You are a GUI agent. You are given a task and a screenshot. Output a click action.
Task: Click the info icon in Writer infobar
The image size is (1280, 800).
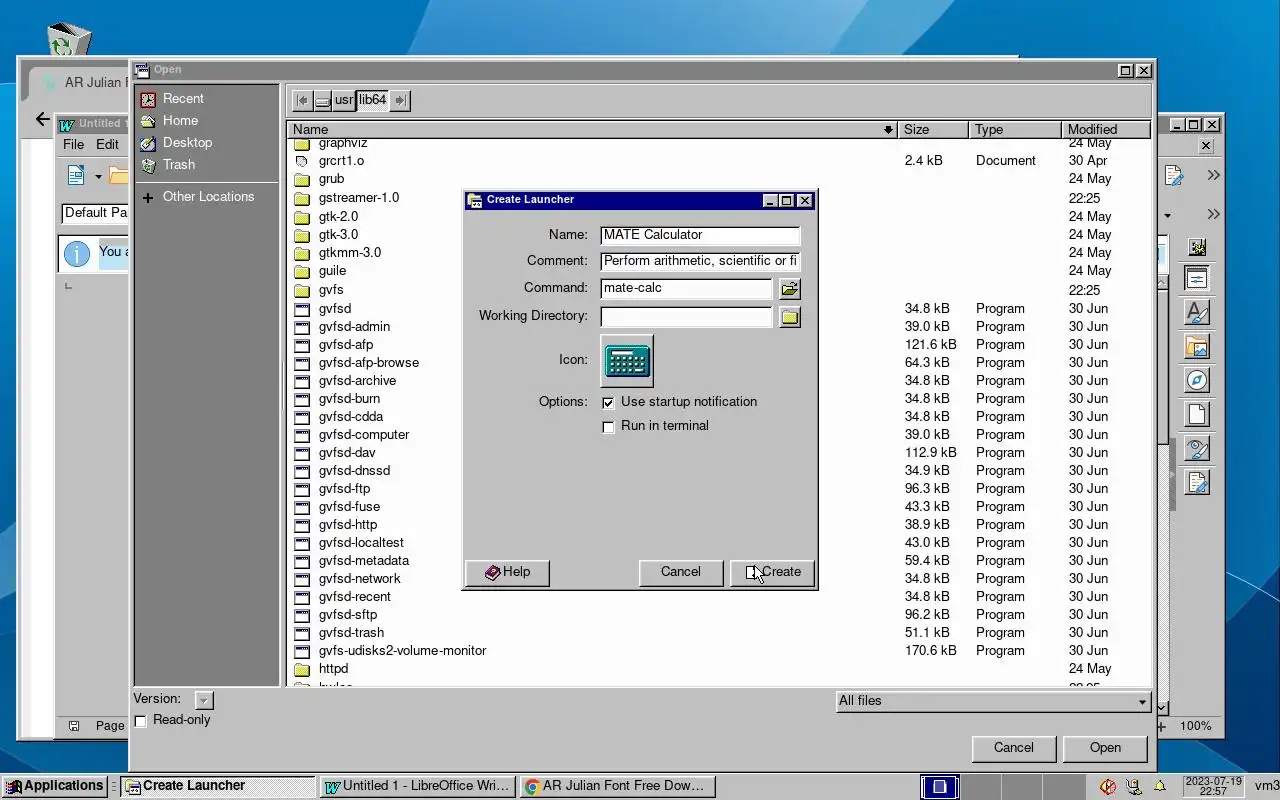pos(77,254)
